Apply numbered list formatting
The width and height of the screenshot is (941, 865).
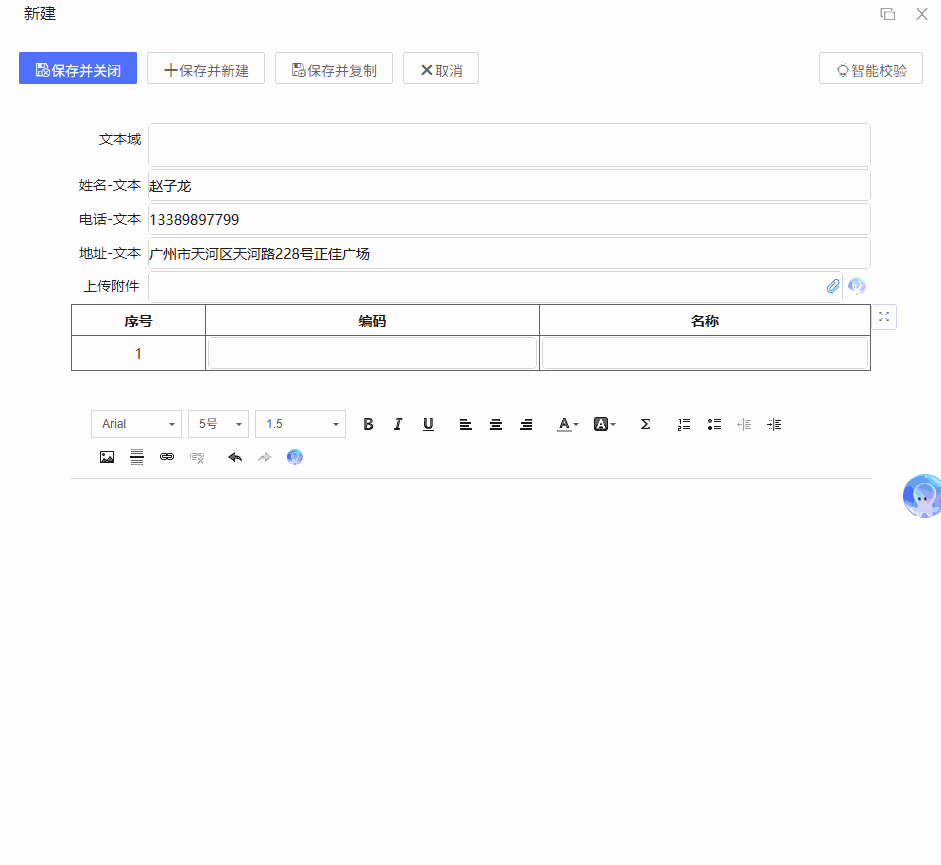pyautogui.click(x=684, y=424)
